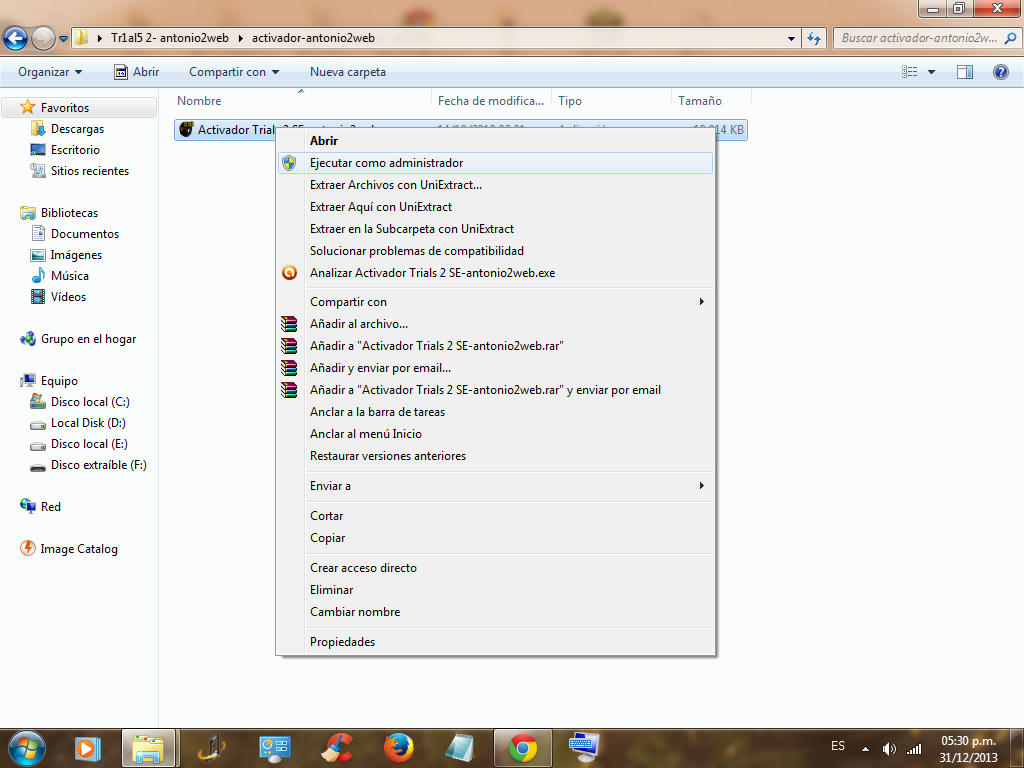Click the Buscar search field
The image size is (1024, 768).
coord(918,39)
